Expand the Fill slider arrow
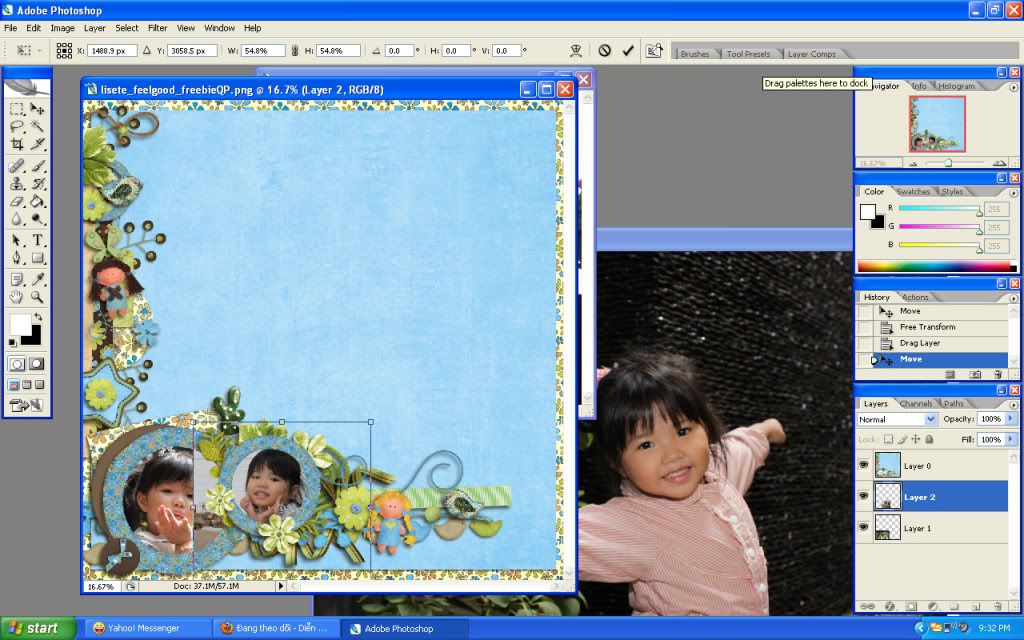1024x640 pixels. point(1011,439)
